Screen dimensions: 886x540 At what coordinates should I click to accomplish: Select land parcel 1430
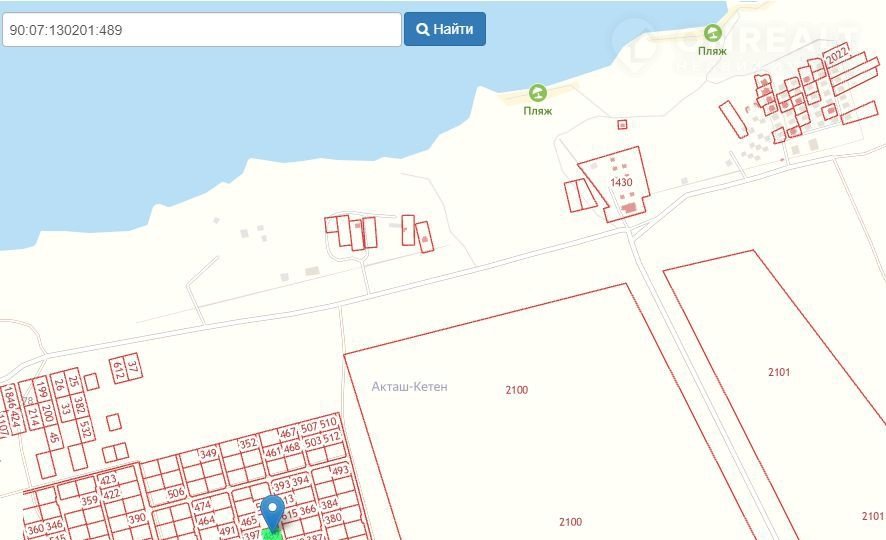click(621, 182)
